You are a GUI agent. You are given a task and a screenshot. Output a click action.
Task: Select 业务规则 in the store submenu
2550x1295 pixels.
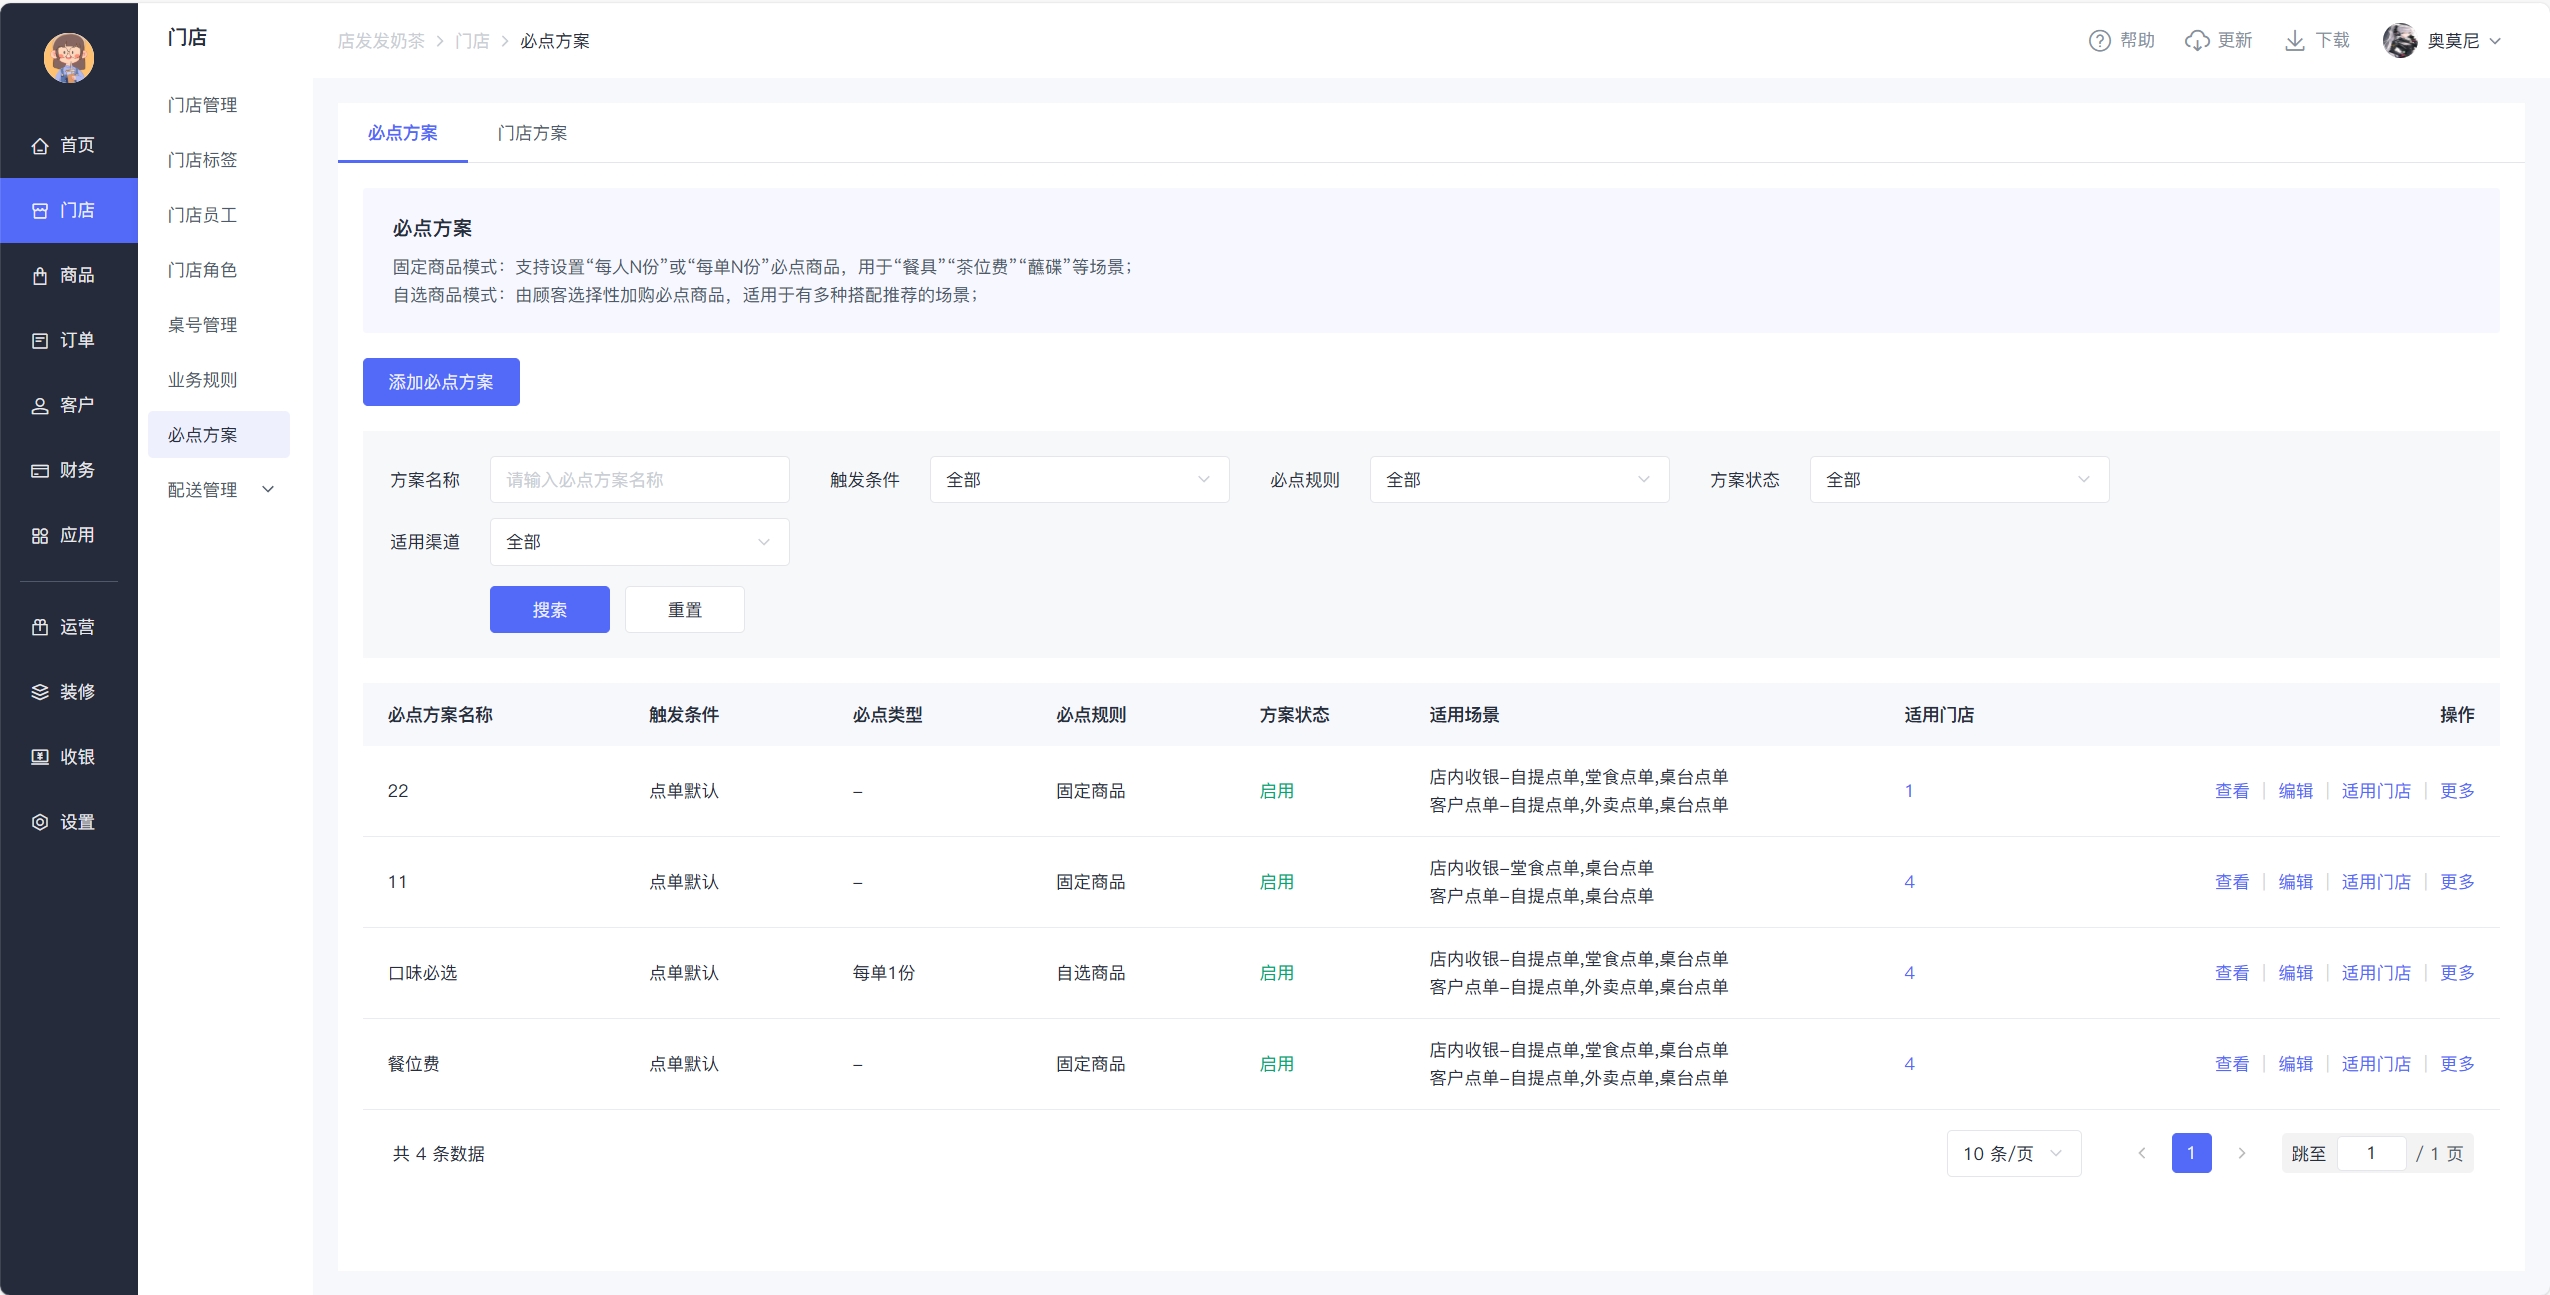tap(202, 380)
